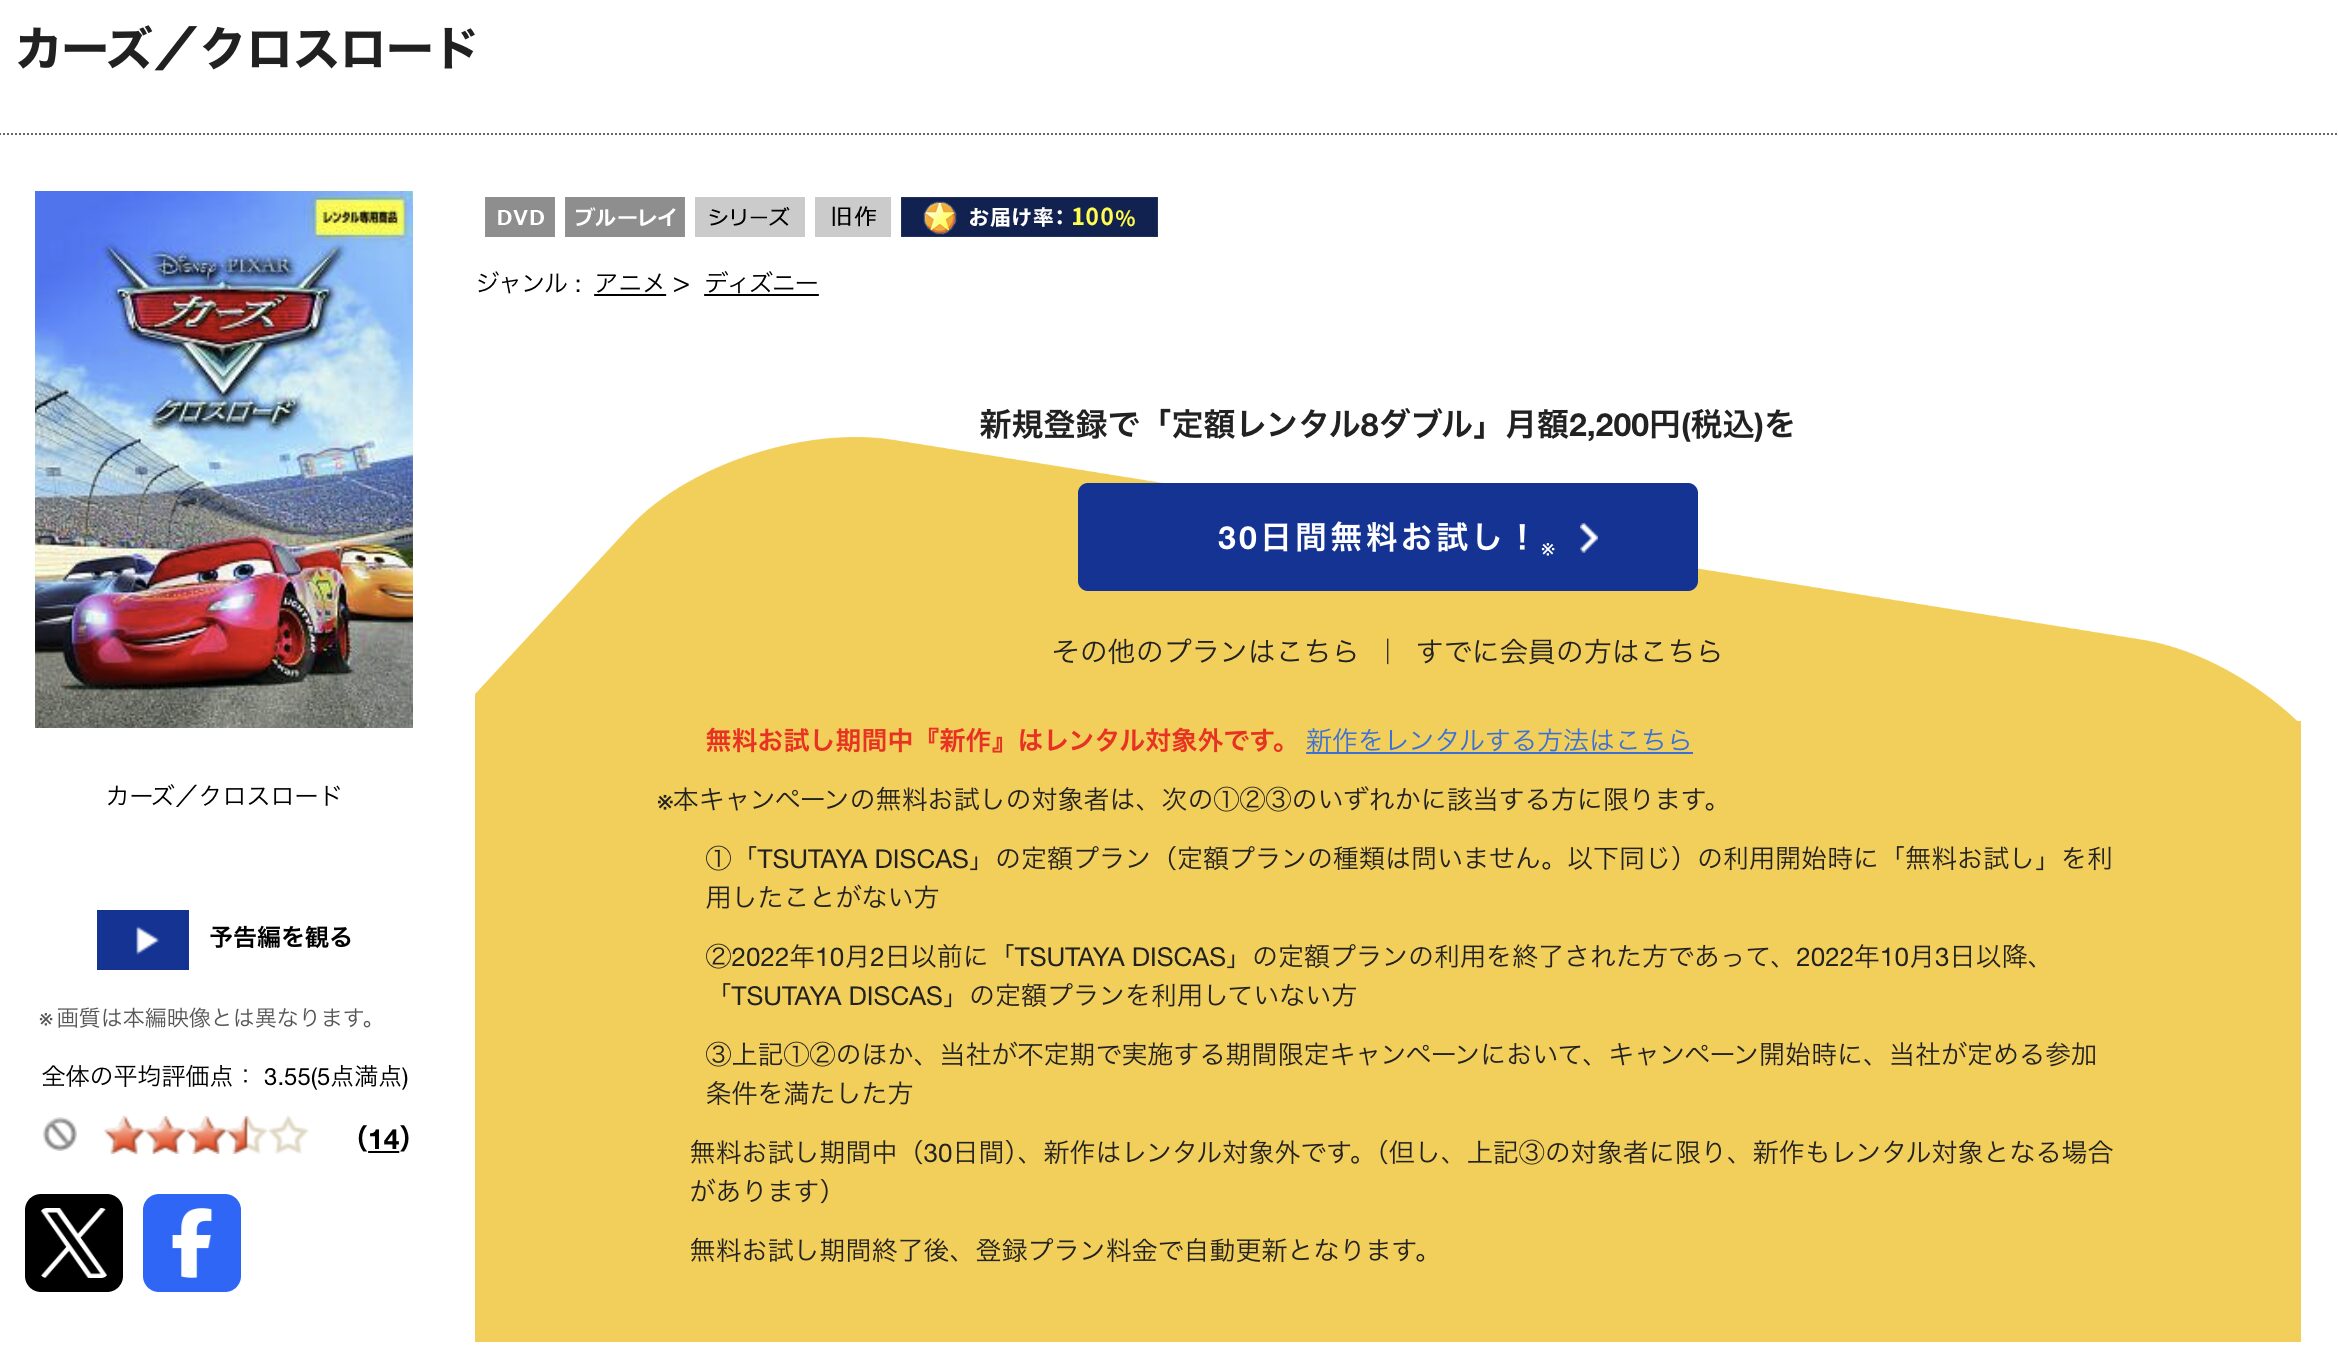The width and height of the screenshot is (2338, 1370).
Task: Share the page on X
Action: (74, 1243)
